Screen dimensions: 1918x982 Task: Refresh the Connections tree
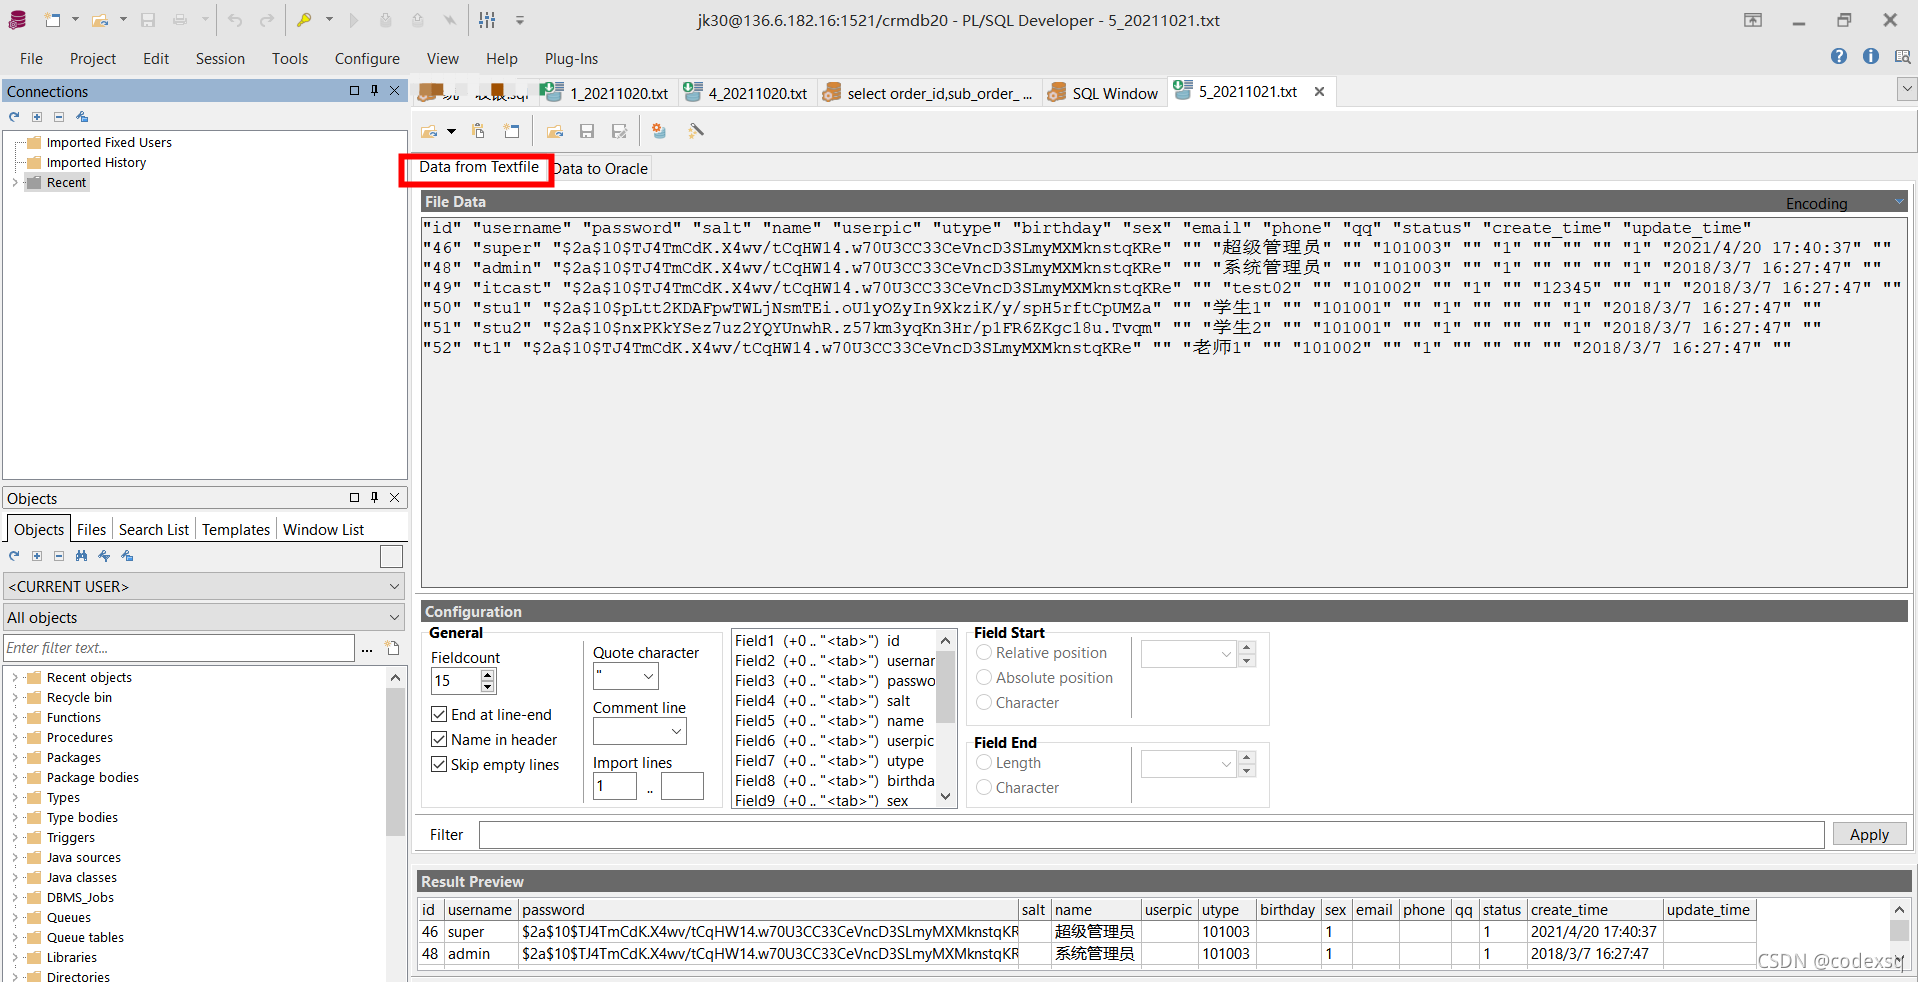click(x=13, y=116)
